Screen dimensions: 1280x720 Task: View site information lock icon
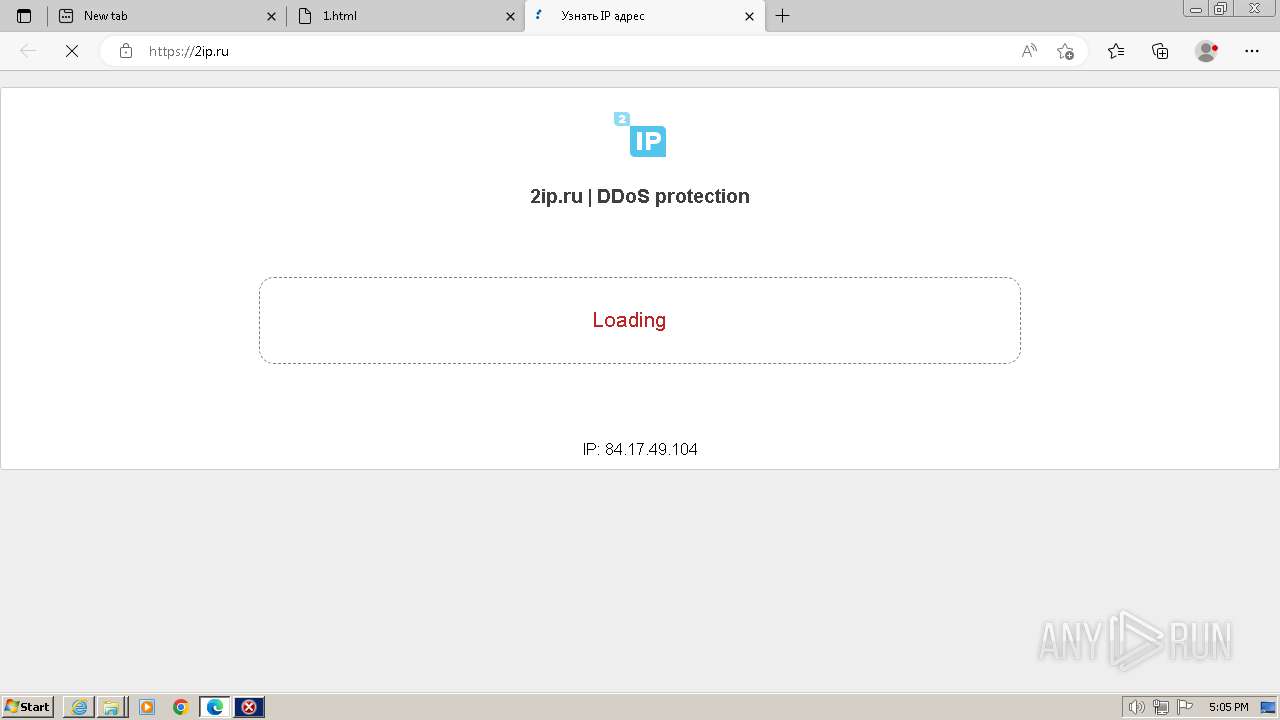click(x=126, y=51)
